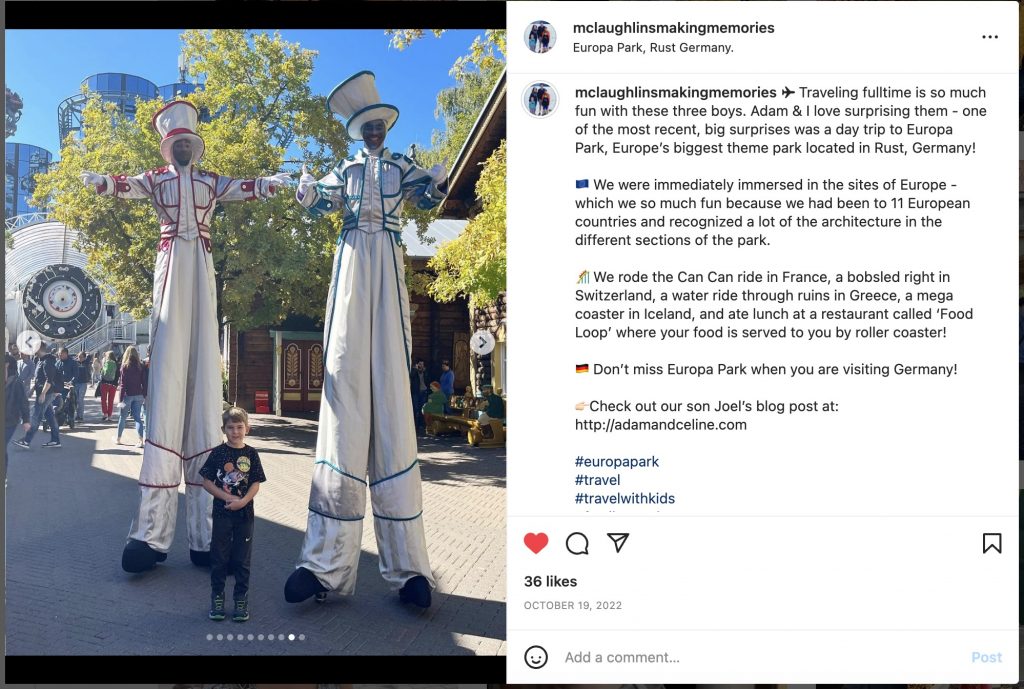The height and width of the screenshot is (689, 1024).
Task: Open Europa Park, Rust Germany location
Action: pos(653,48)
